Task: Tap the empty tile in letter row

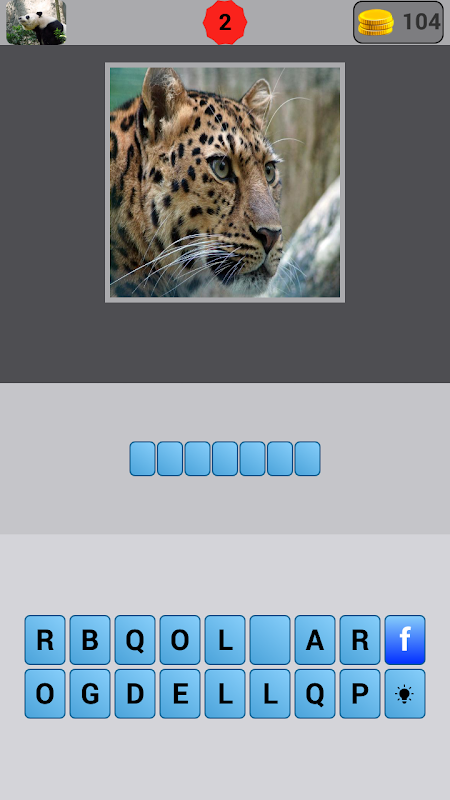Action: pos(270,640)
